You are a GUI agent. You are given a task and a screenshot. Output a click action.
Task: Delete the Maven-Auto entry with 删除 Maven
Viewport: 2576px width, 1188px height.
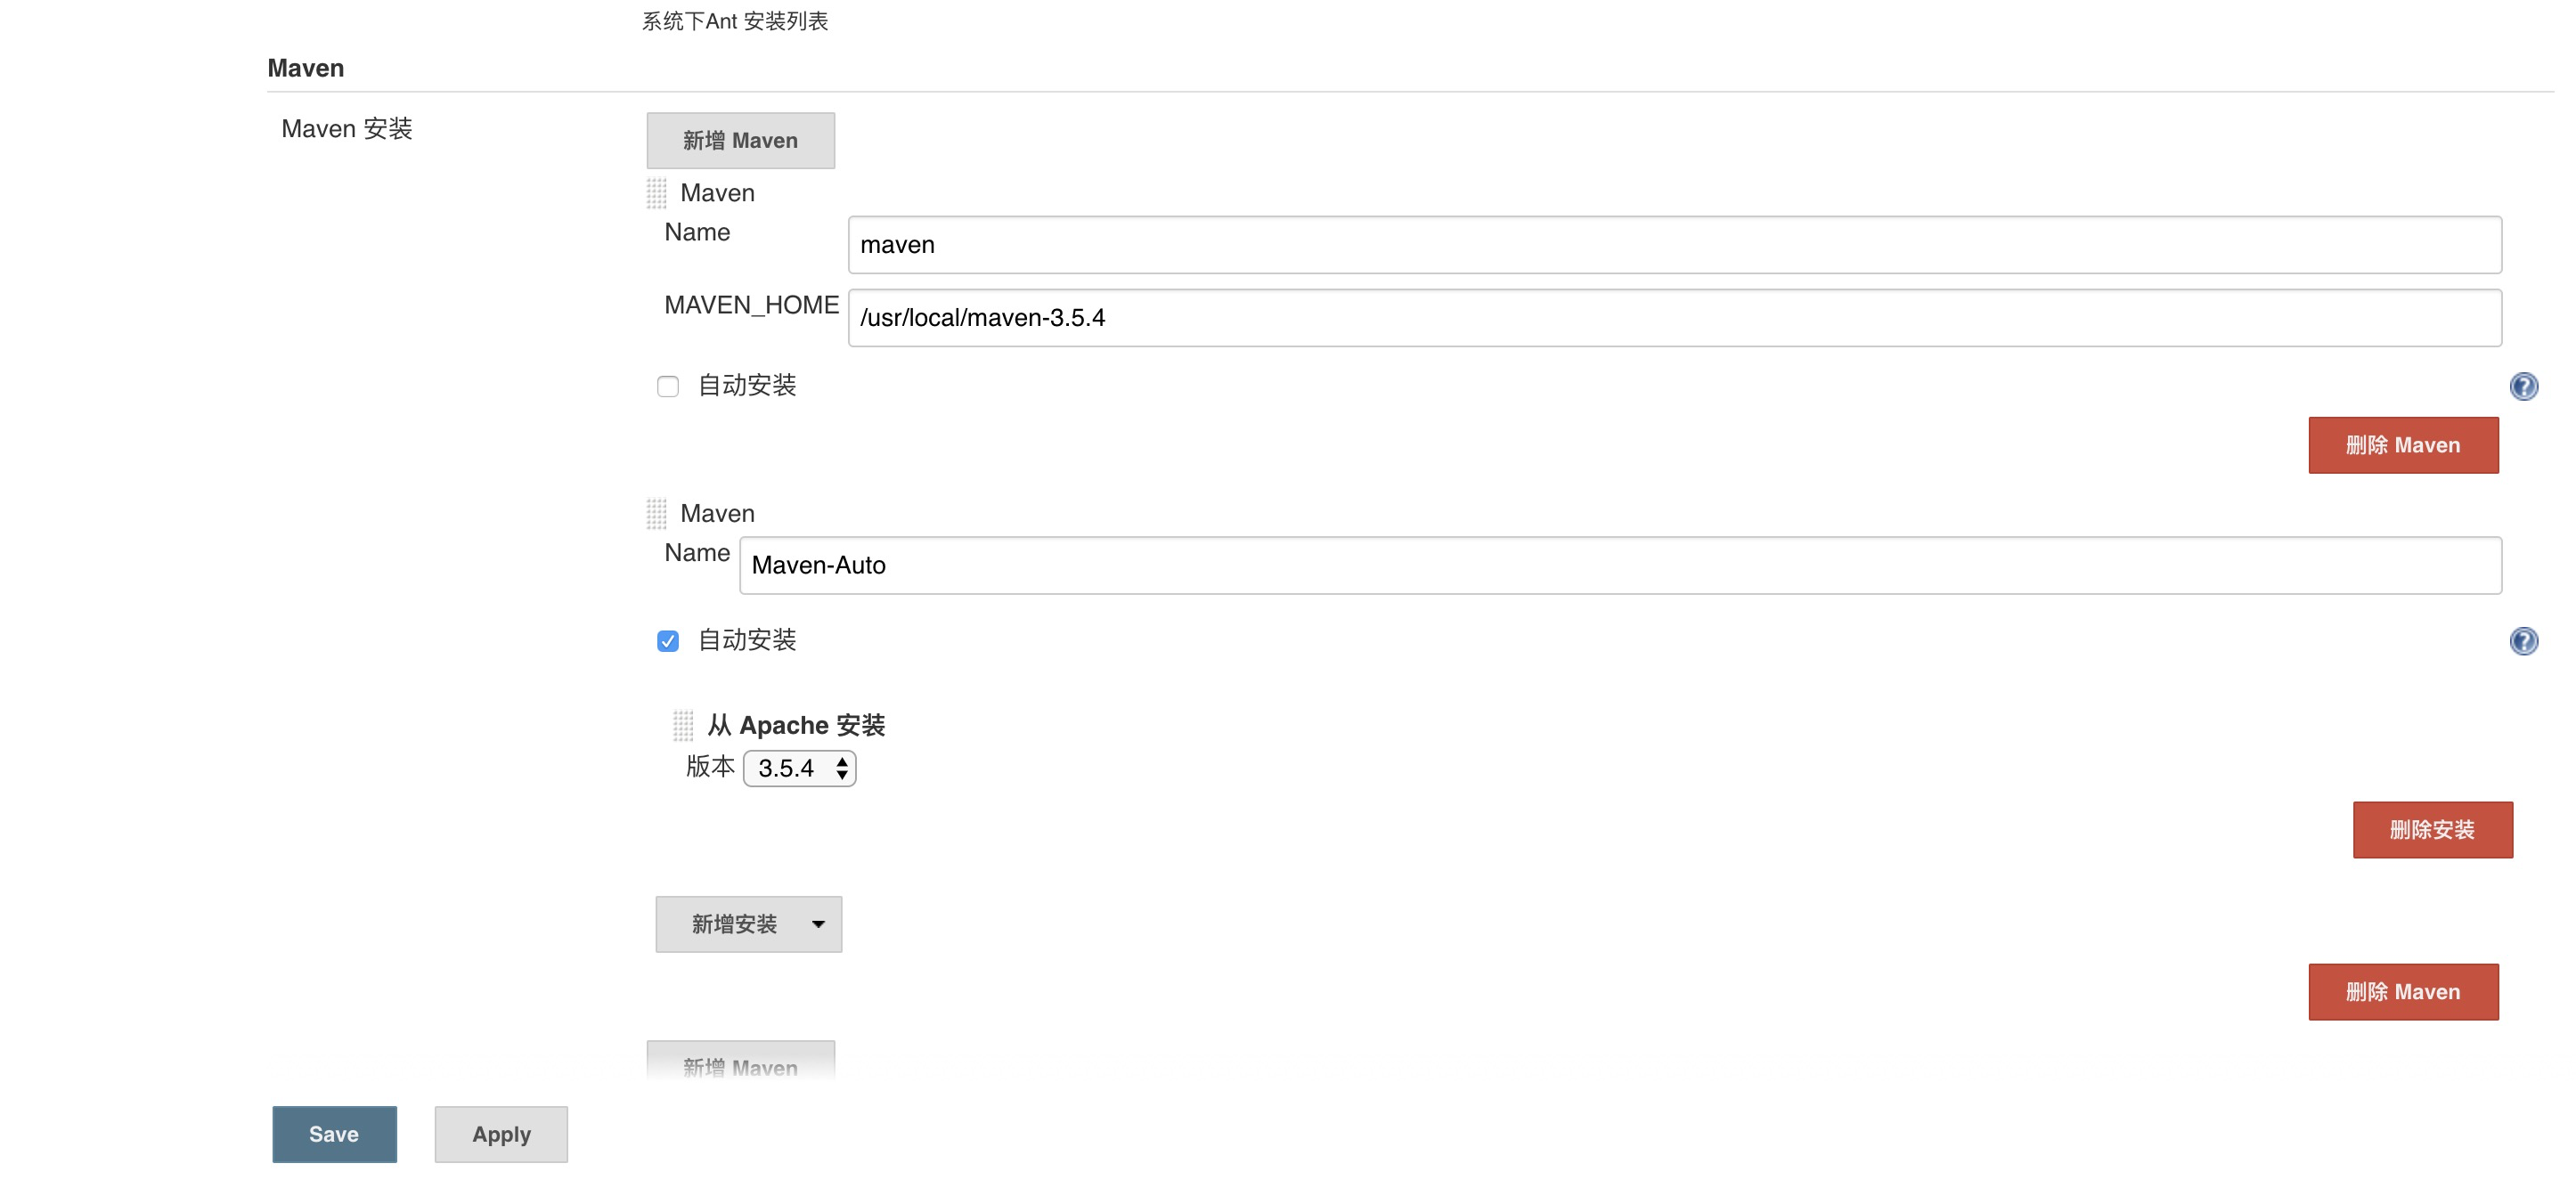(x=2403, y=991)
